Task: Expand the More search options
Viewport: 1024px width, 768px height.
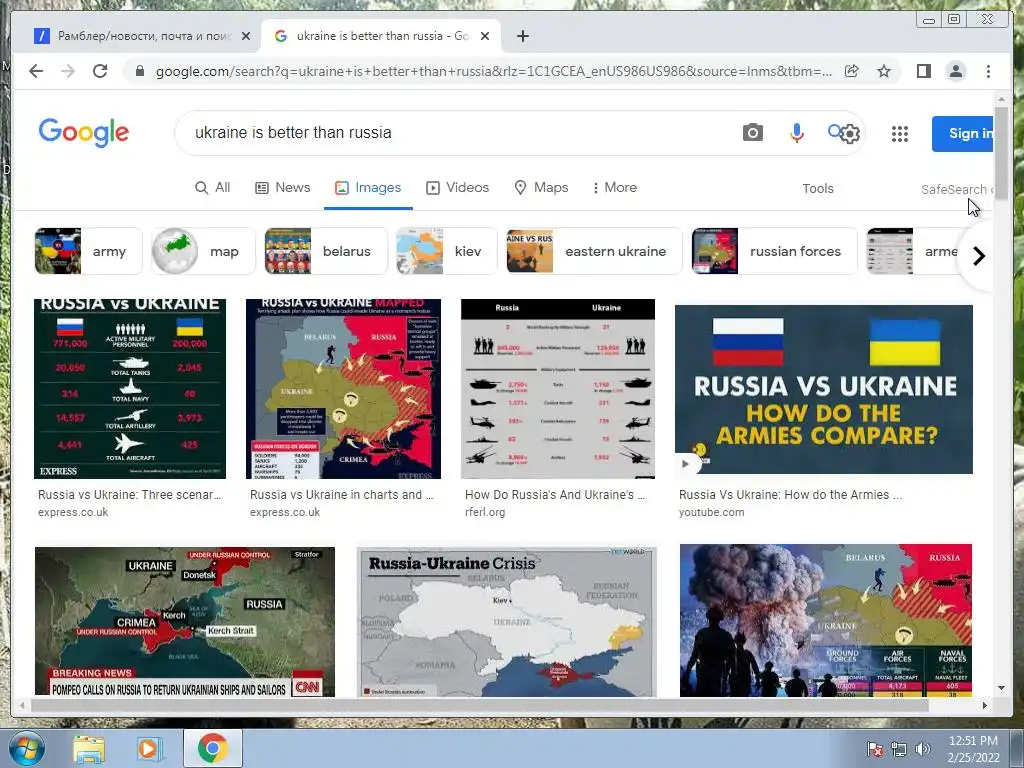Action: (615, 187)
